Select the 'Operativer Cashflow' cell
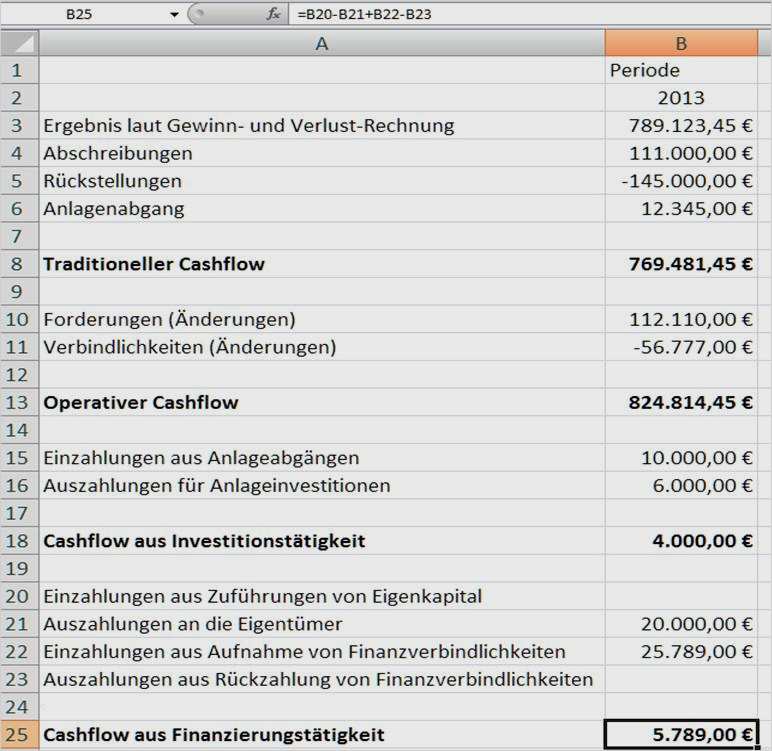 [322, 402]
